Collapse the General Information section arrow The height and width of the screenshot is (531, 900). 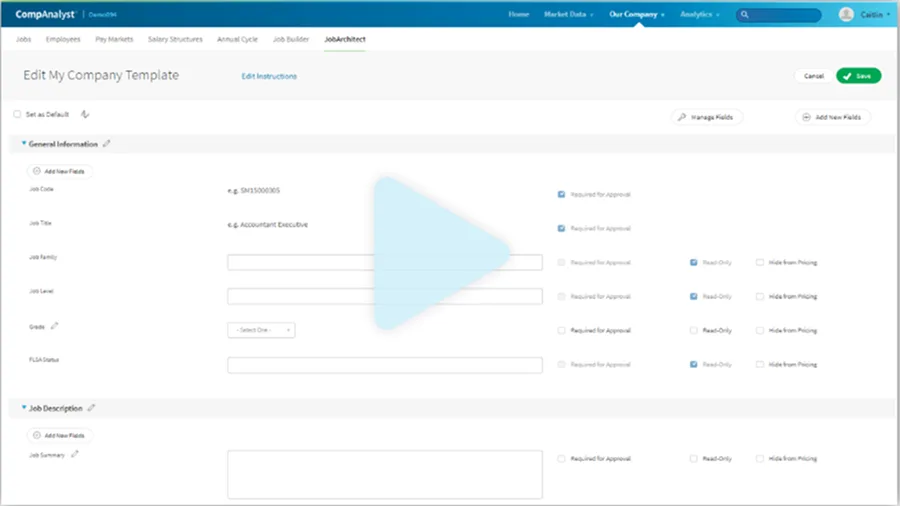24,143
